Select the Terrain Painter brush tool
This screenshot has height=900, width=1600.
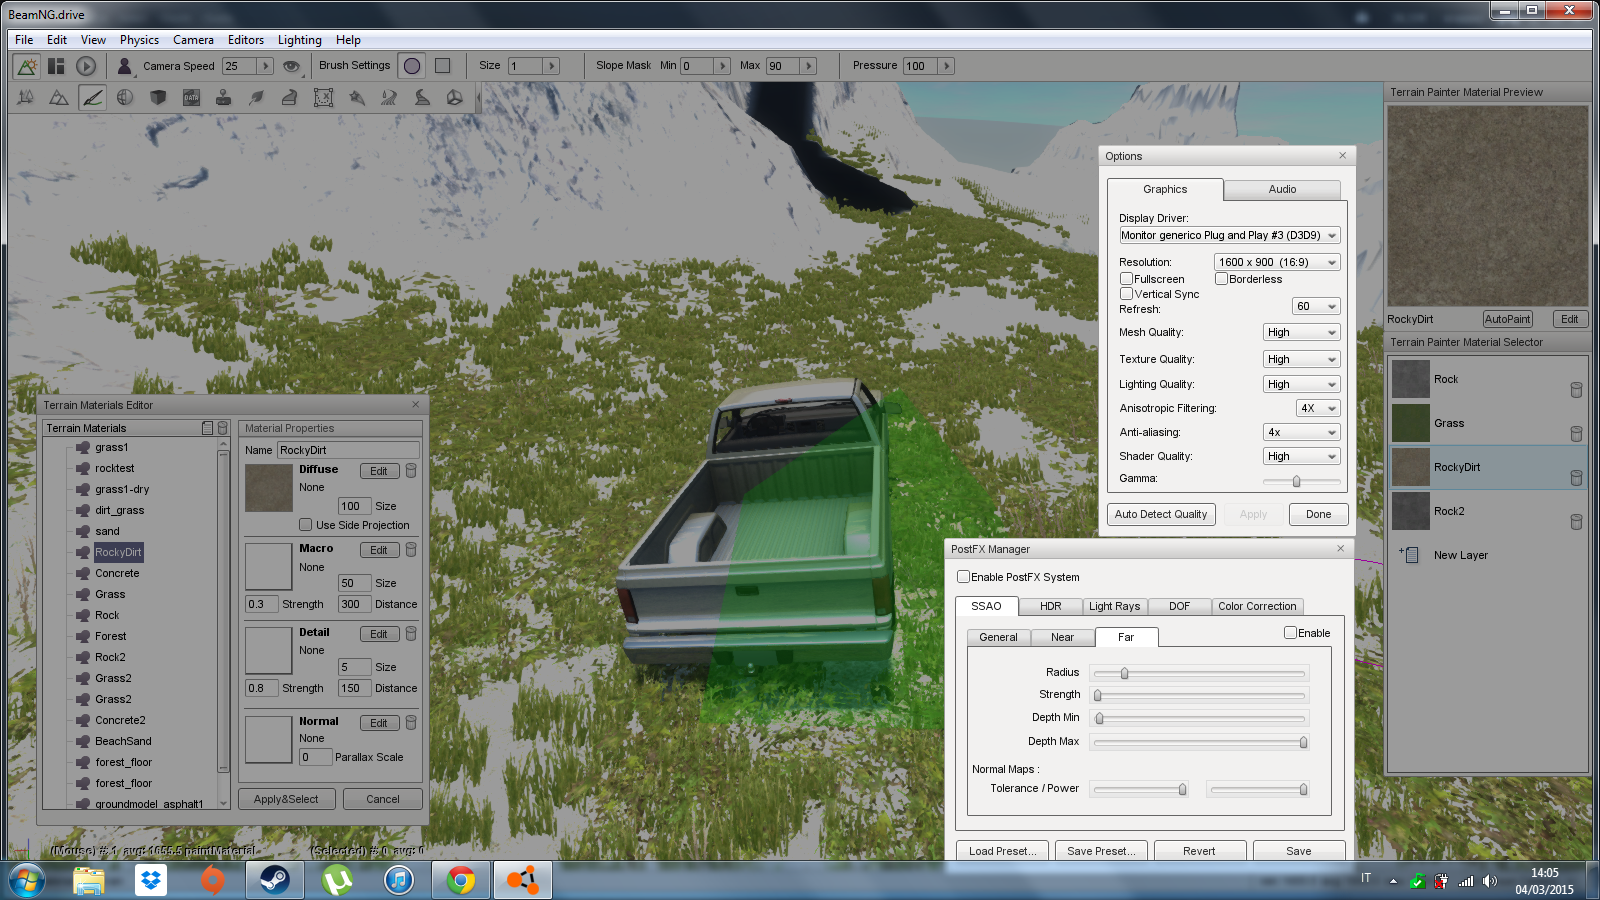point(92,97)
